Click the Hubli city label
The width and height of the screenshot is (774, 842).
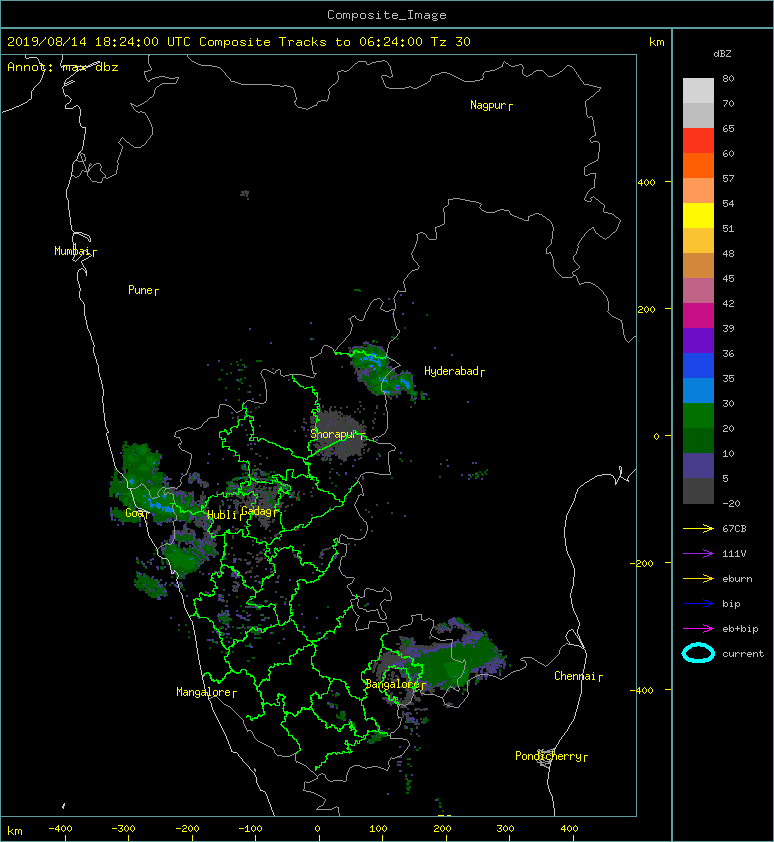coord(222,515)
